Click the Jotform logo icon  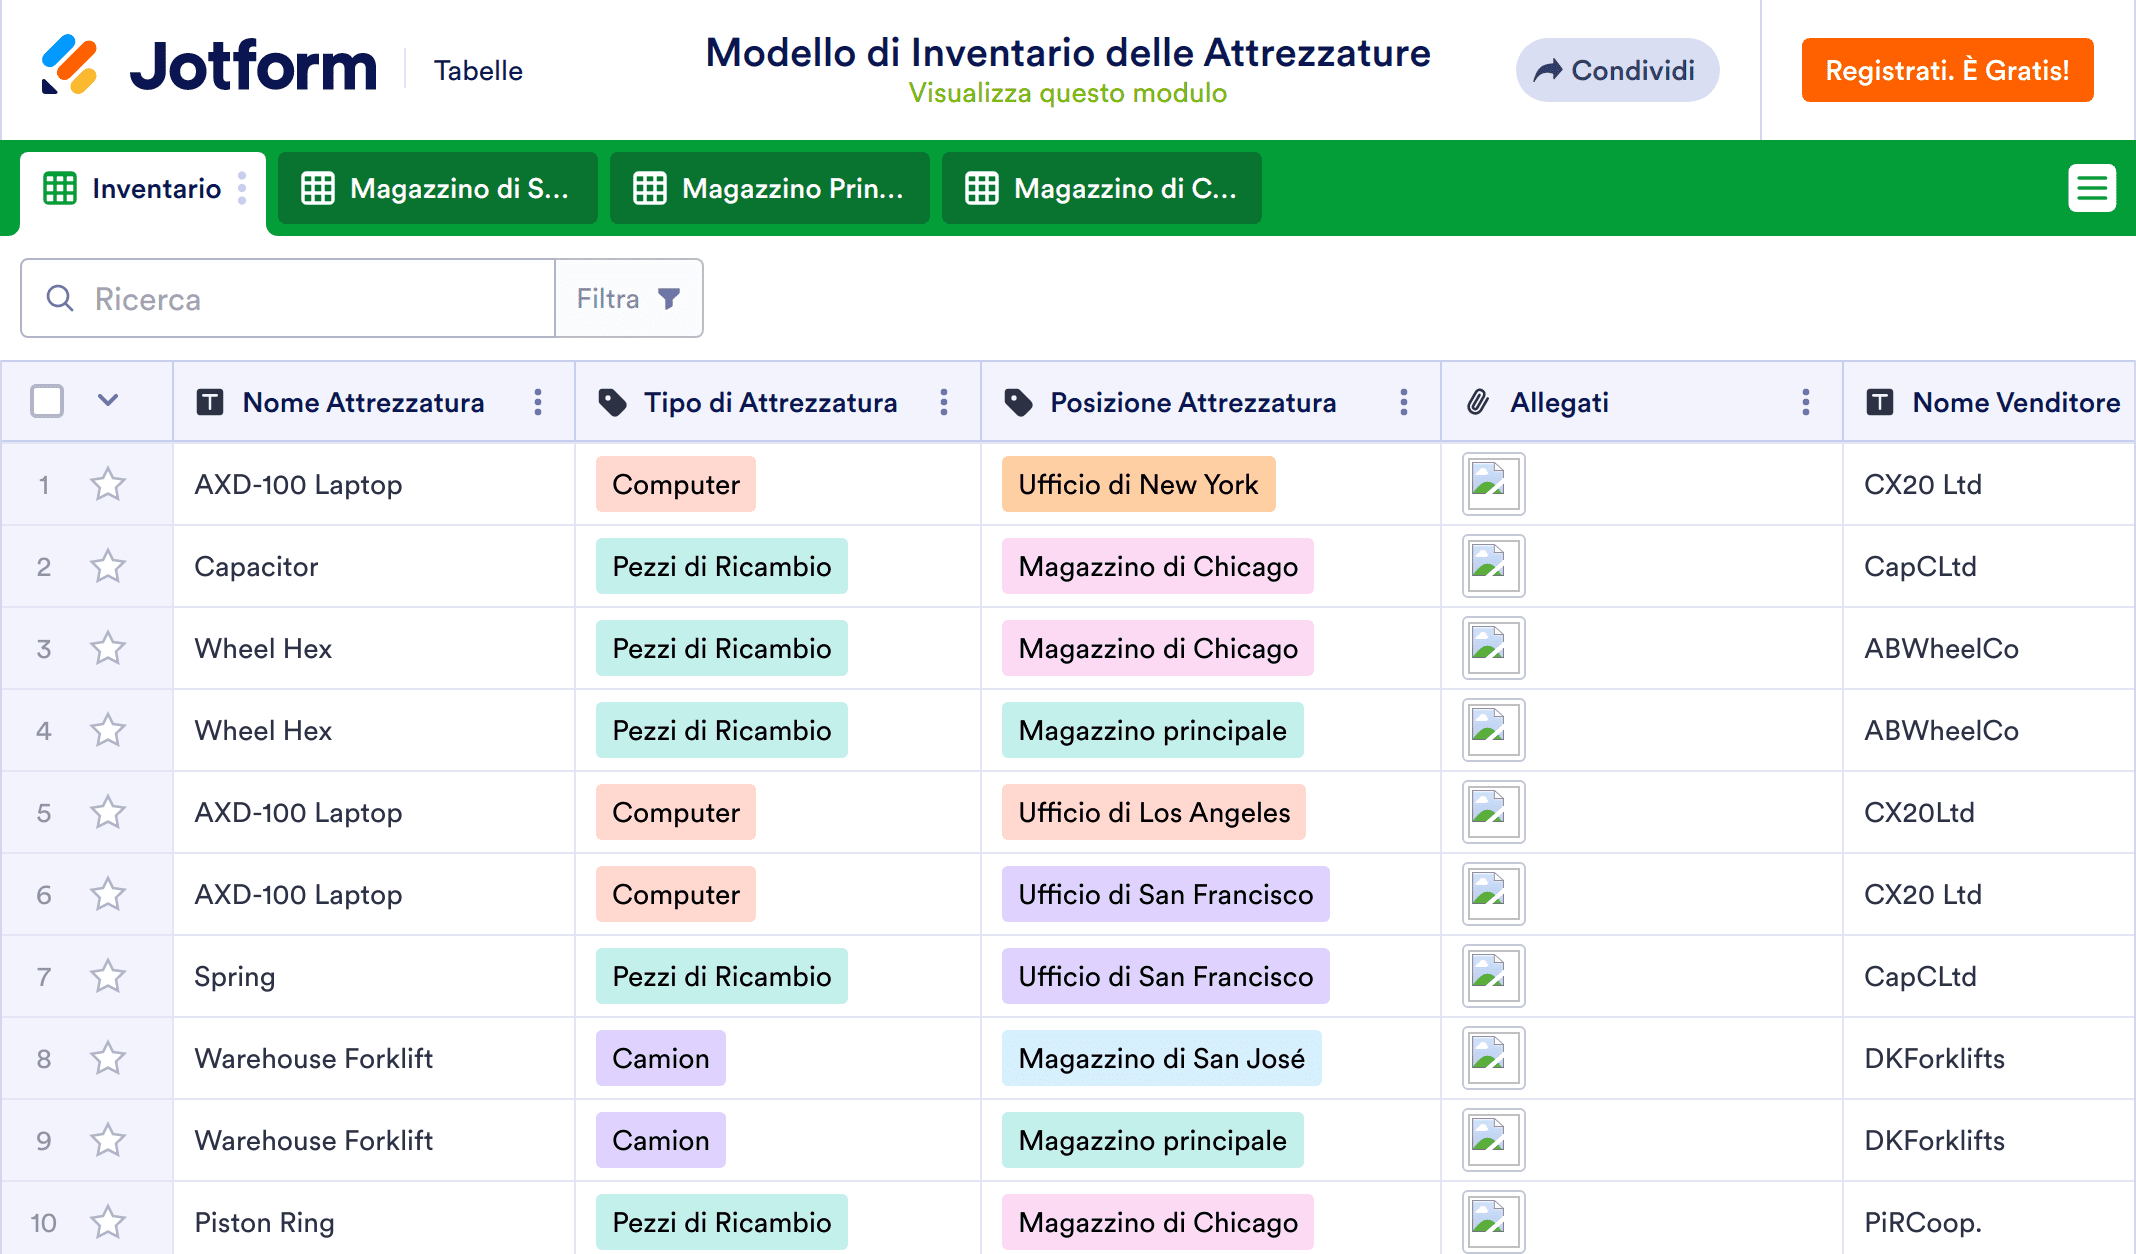coord(69,66)
